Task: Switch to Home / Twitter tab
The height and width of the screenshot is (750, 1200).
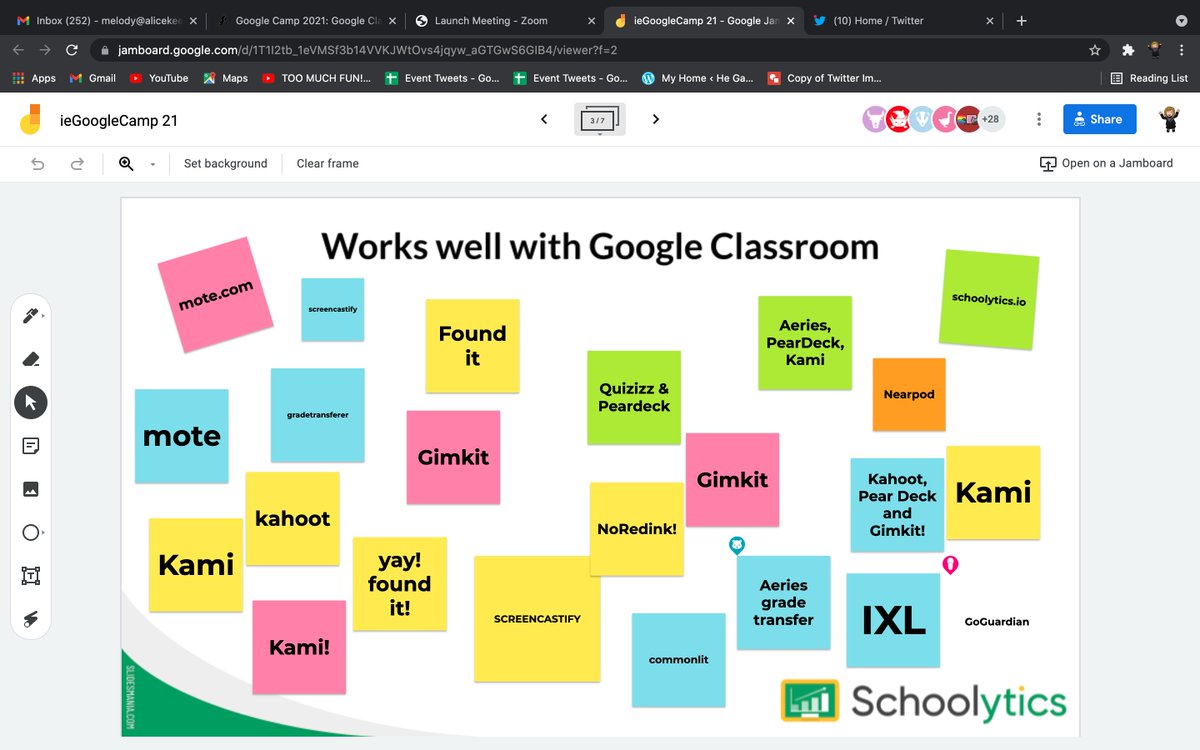Action: click(905, 20)
